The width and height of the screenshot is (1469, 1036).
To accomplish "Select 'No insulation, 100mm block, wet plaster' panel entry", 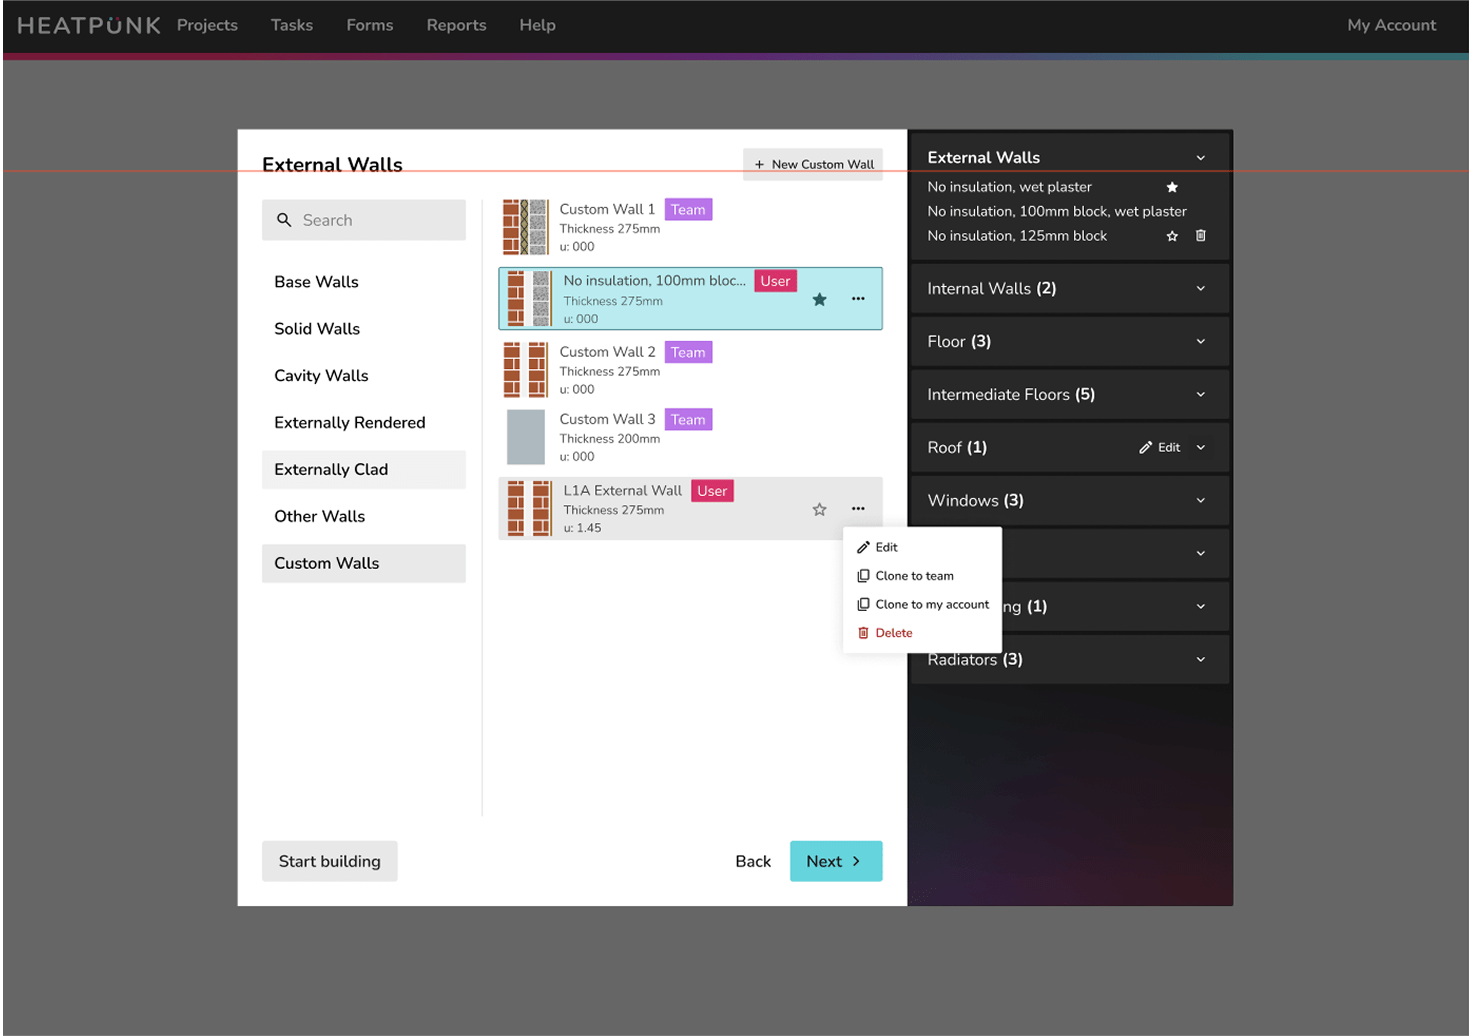I will point(1057,212).
